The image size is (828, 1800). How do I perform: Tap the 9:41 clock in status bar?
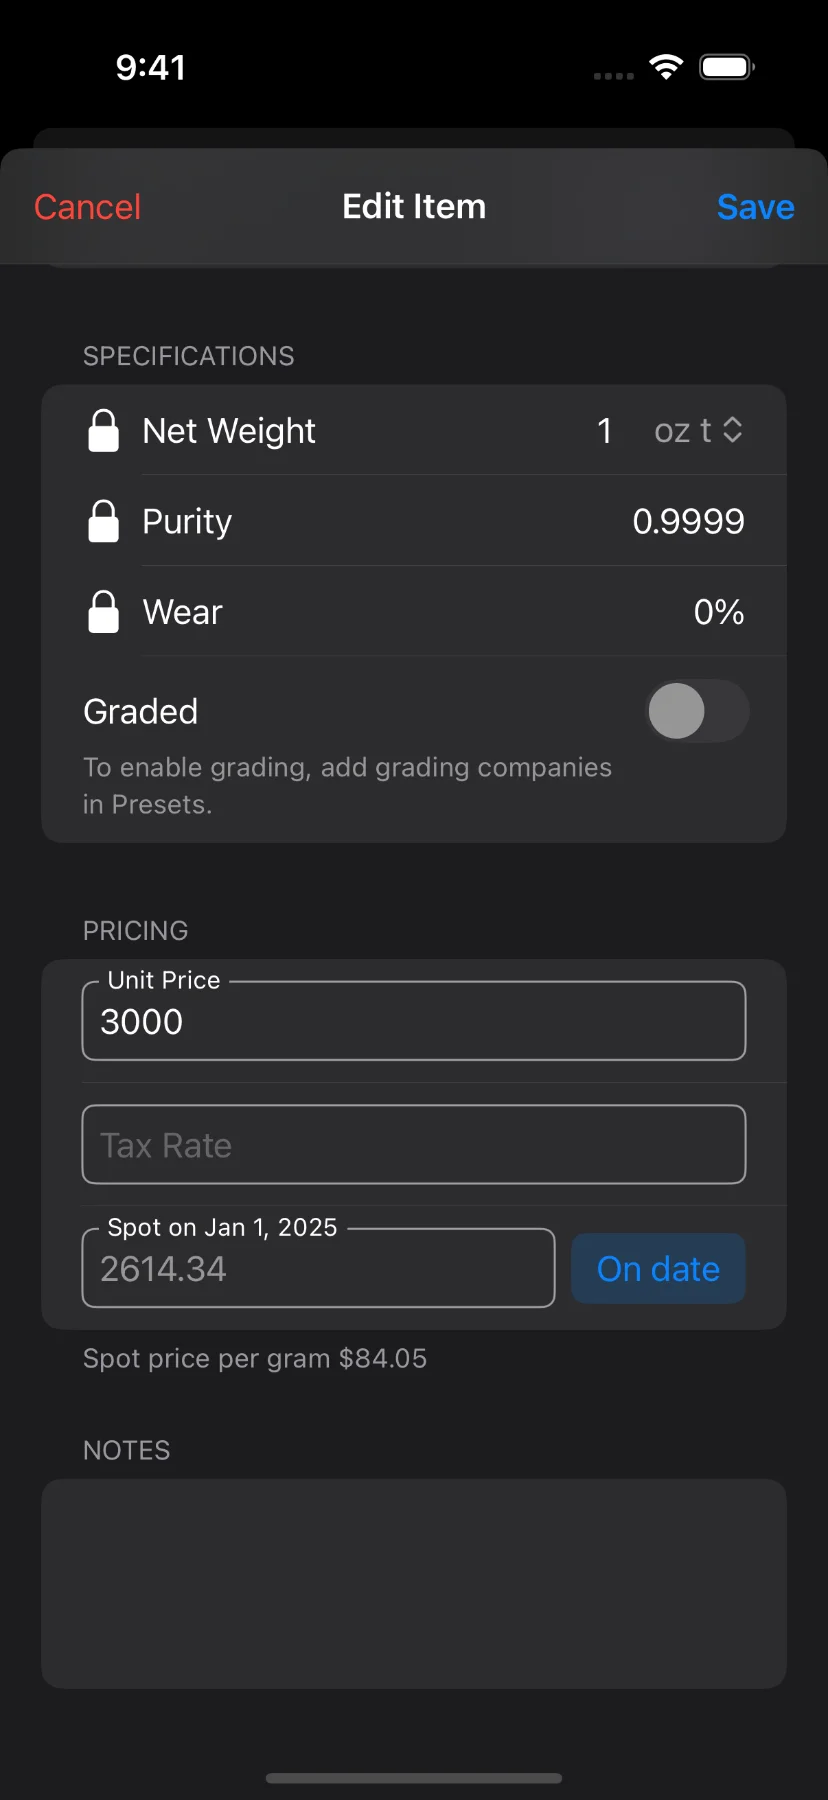151,67
